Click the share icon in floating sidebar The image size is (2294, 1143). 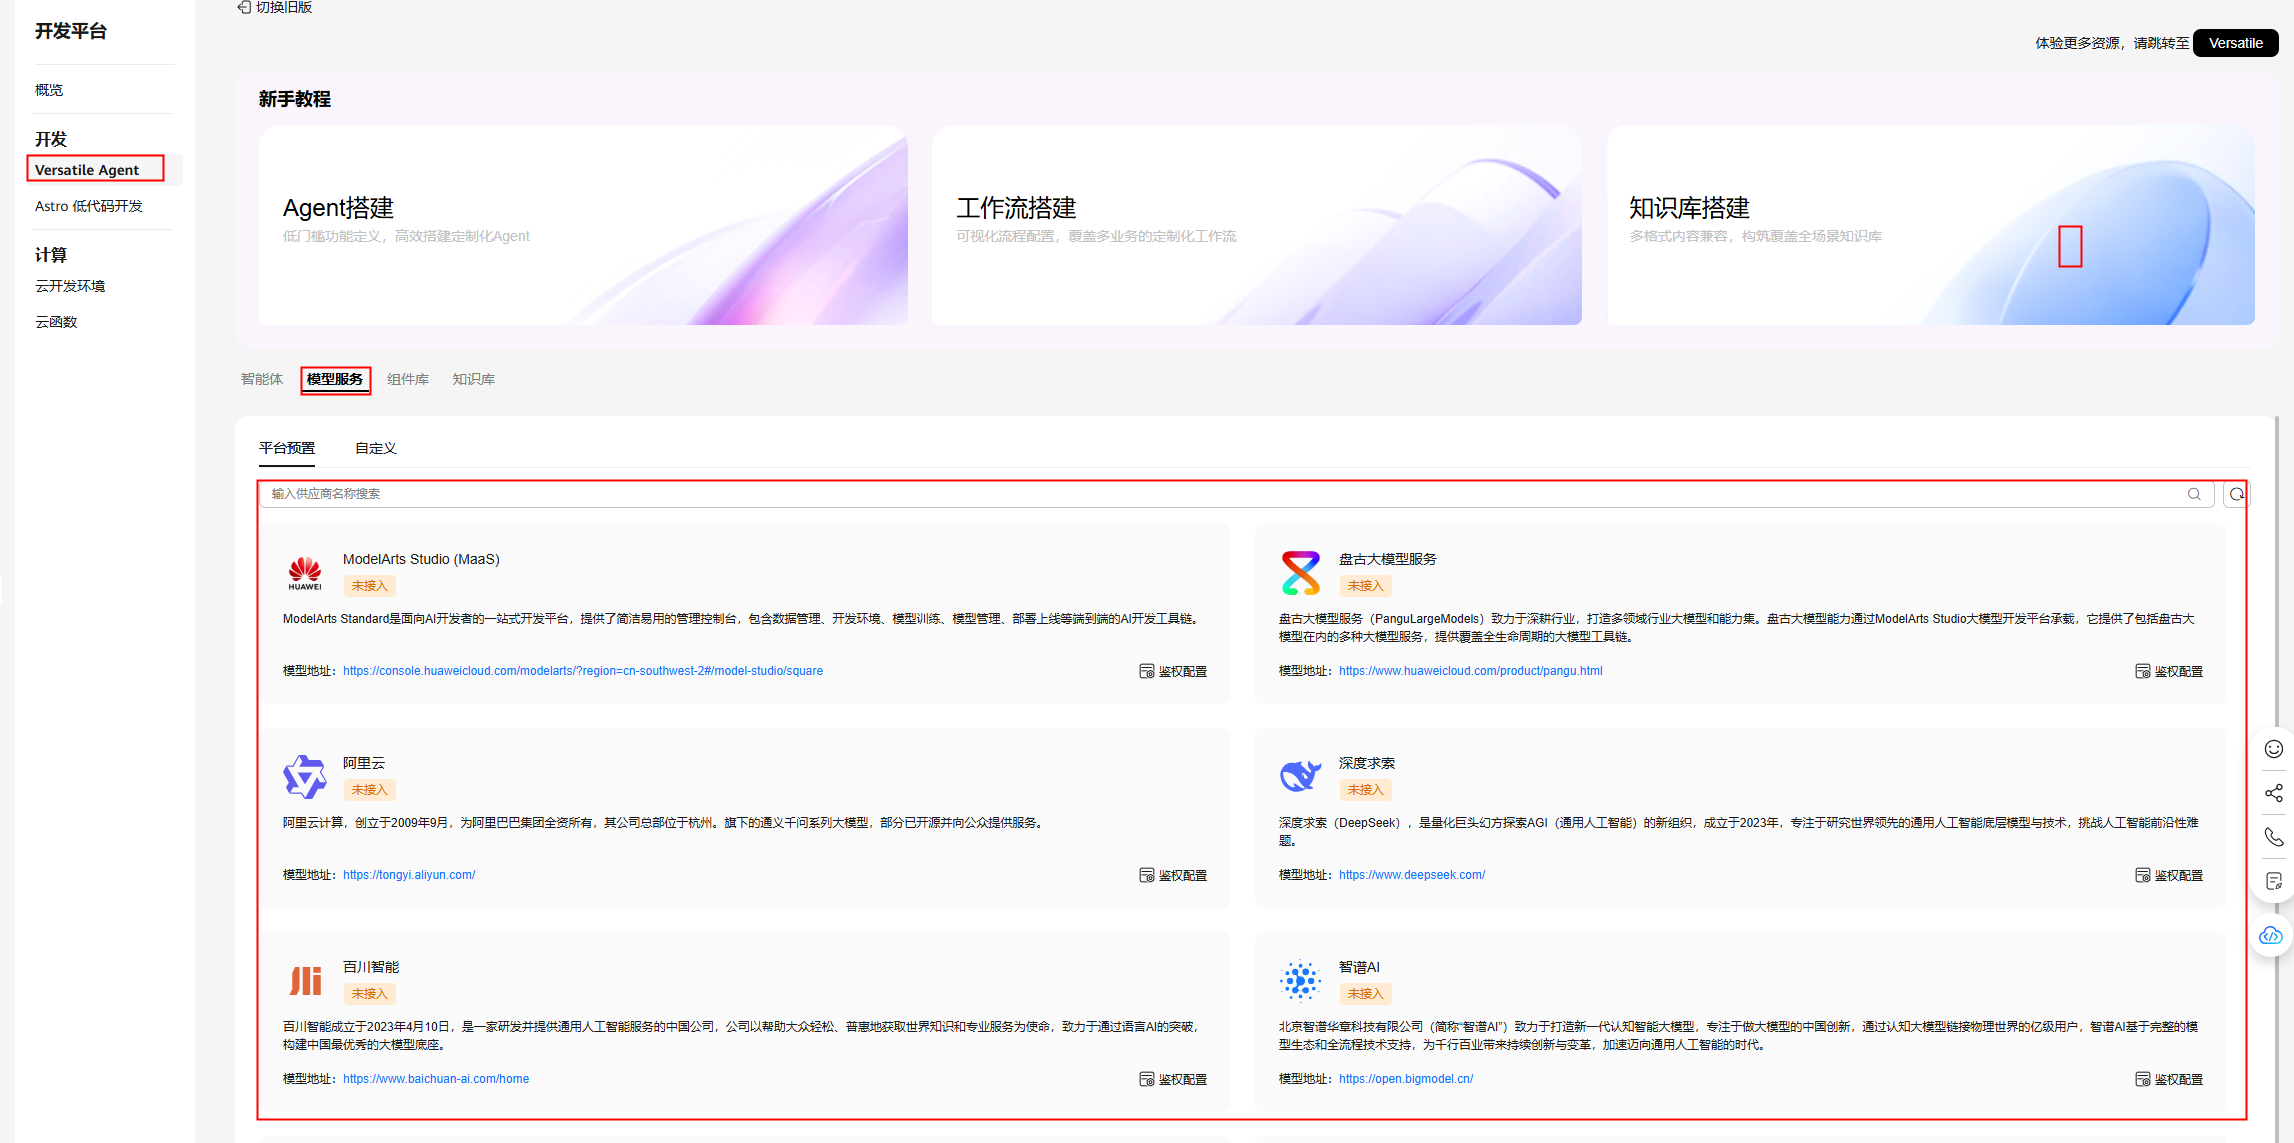coord(2273,793)
